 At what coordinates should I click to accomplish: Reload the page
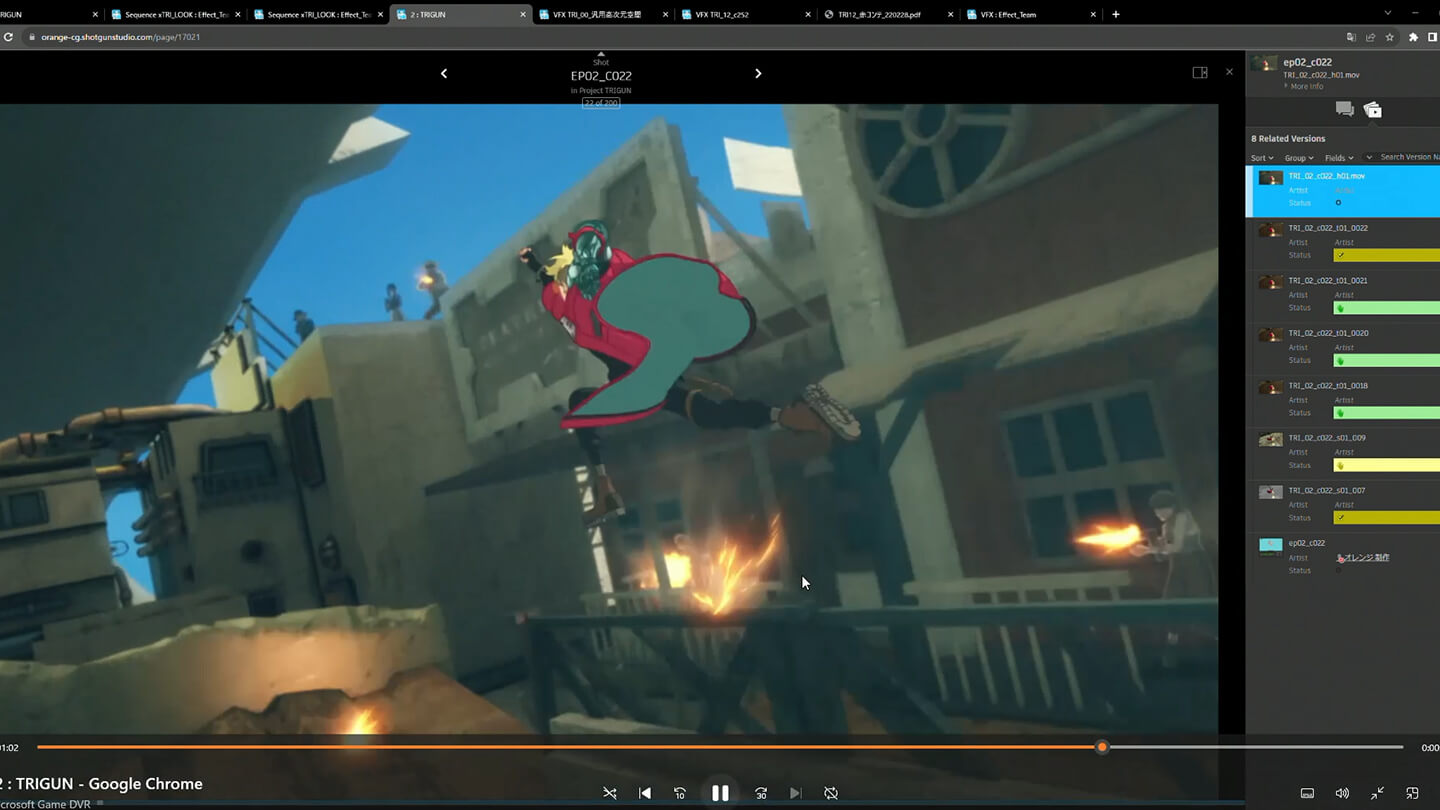pos(8,37)
